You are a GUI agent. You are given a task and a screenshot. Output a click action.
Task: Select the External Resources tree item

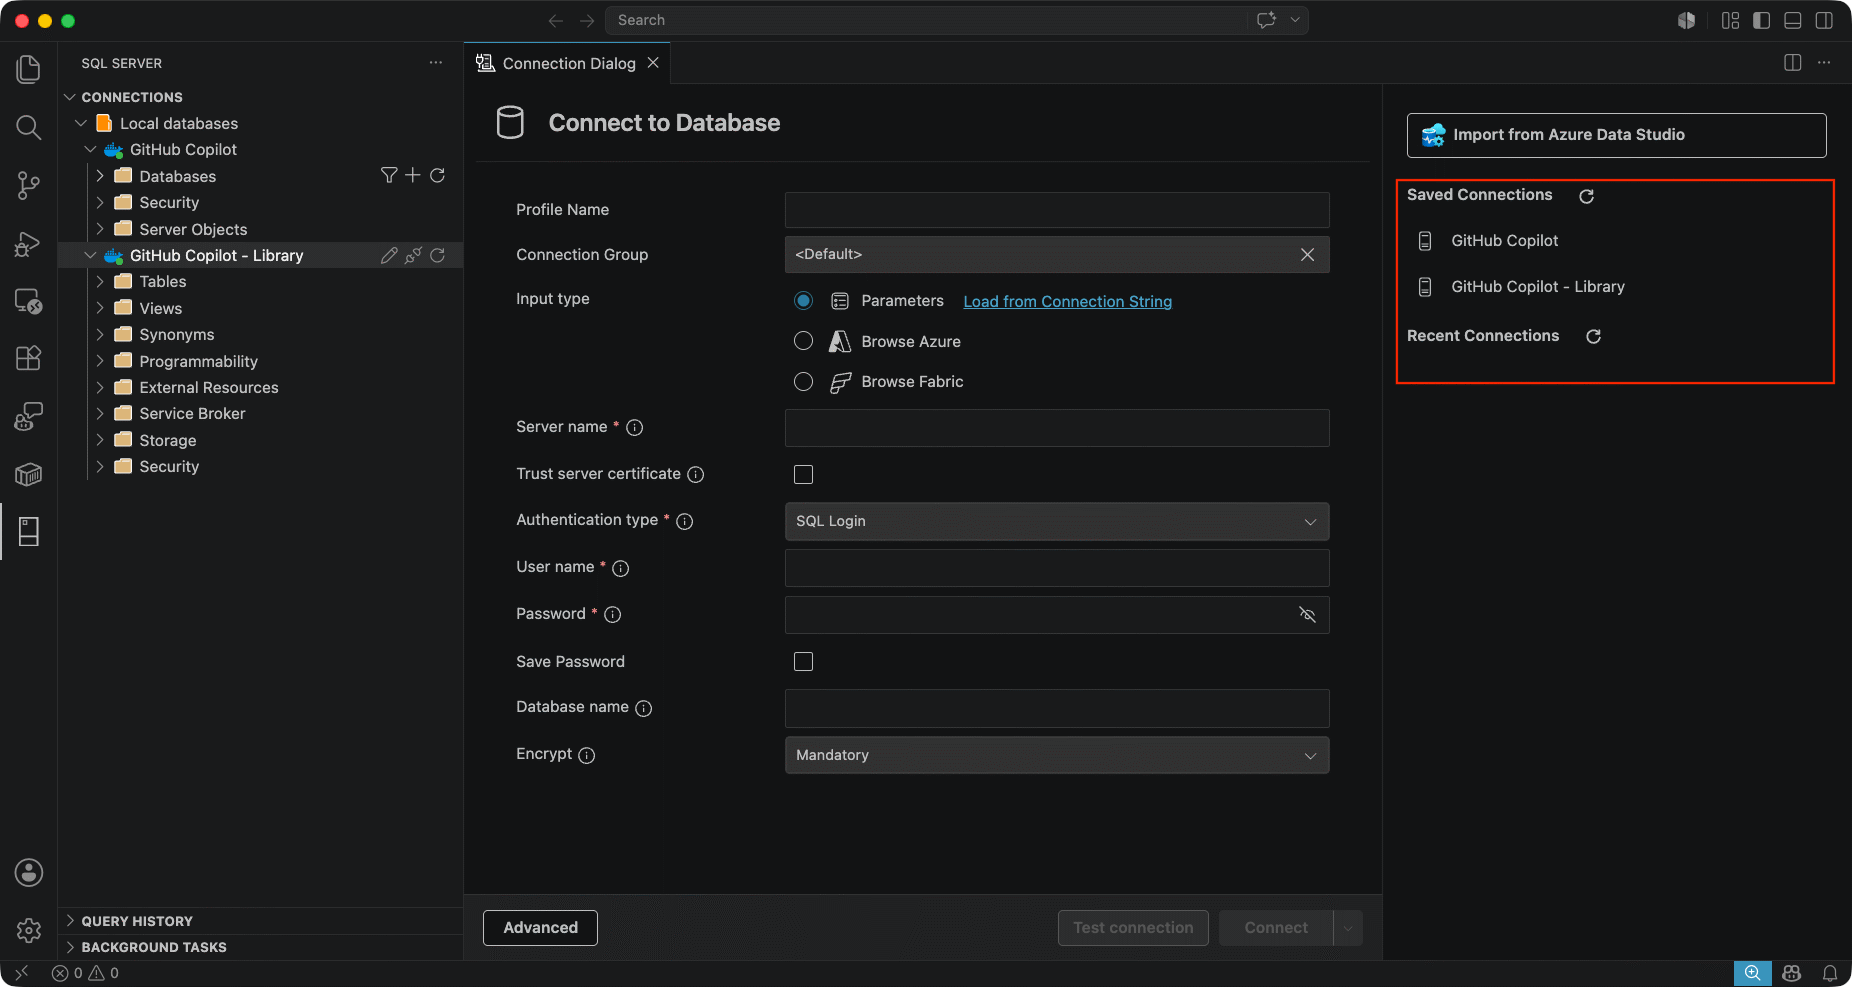tap(209, 387)
